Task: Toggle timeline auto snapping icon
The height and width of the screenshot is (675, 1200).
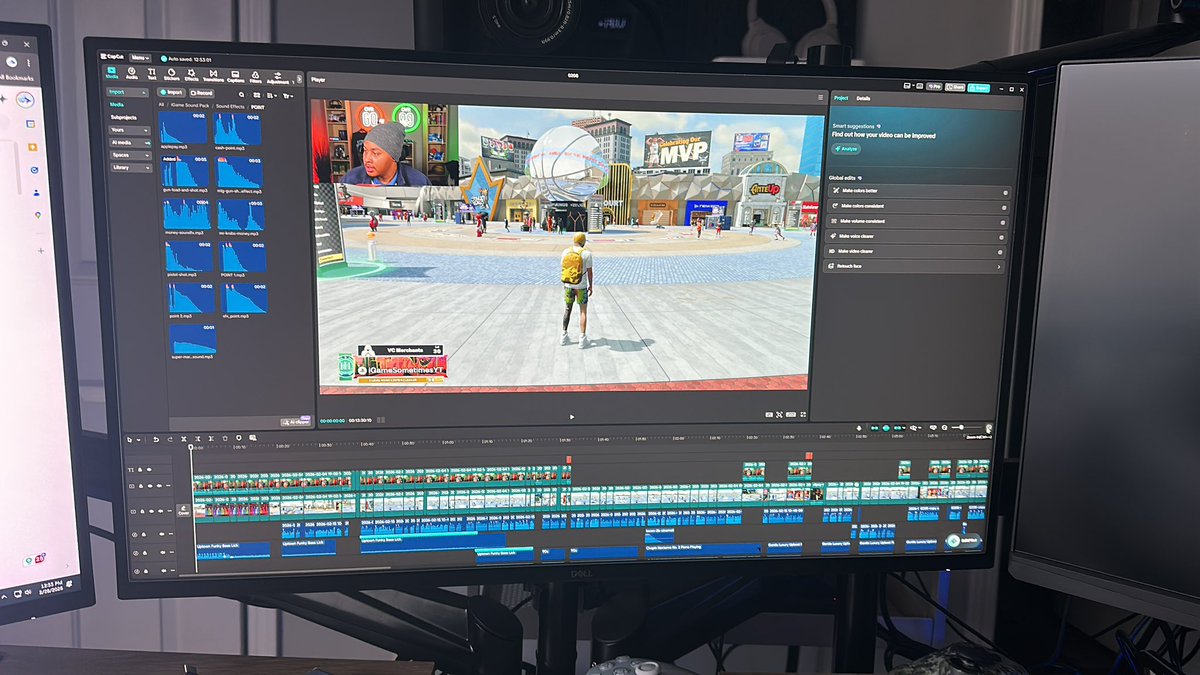Action: [x=886, y=428]
